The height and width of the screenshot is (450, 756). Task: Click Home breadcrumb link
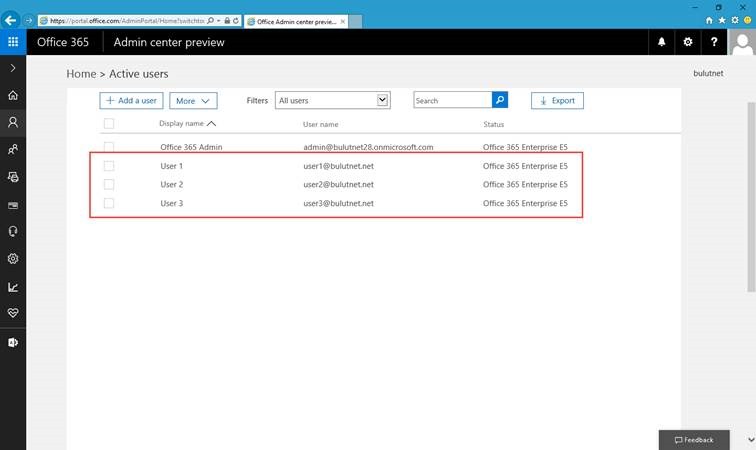click(81, 74)
